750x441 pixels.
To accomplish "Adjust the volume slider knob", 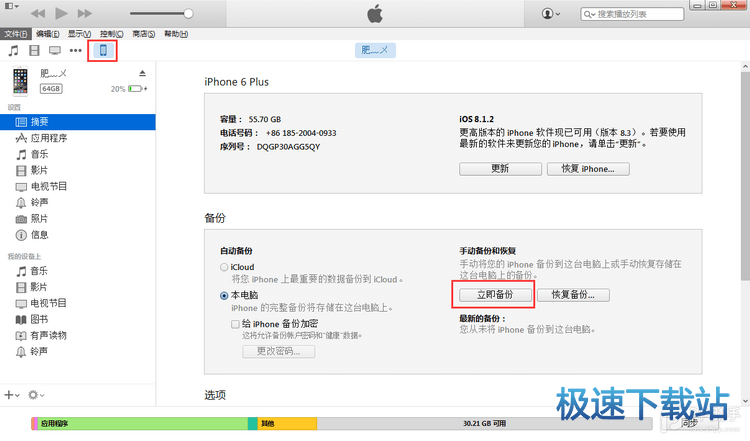I will (188, 14).
